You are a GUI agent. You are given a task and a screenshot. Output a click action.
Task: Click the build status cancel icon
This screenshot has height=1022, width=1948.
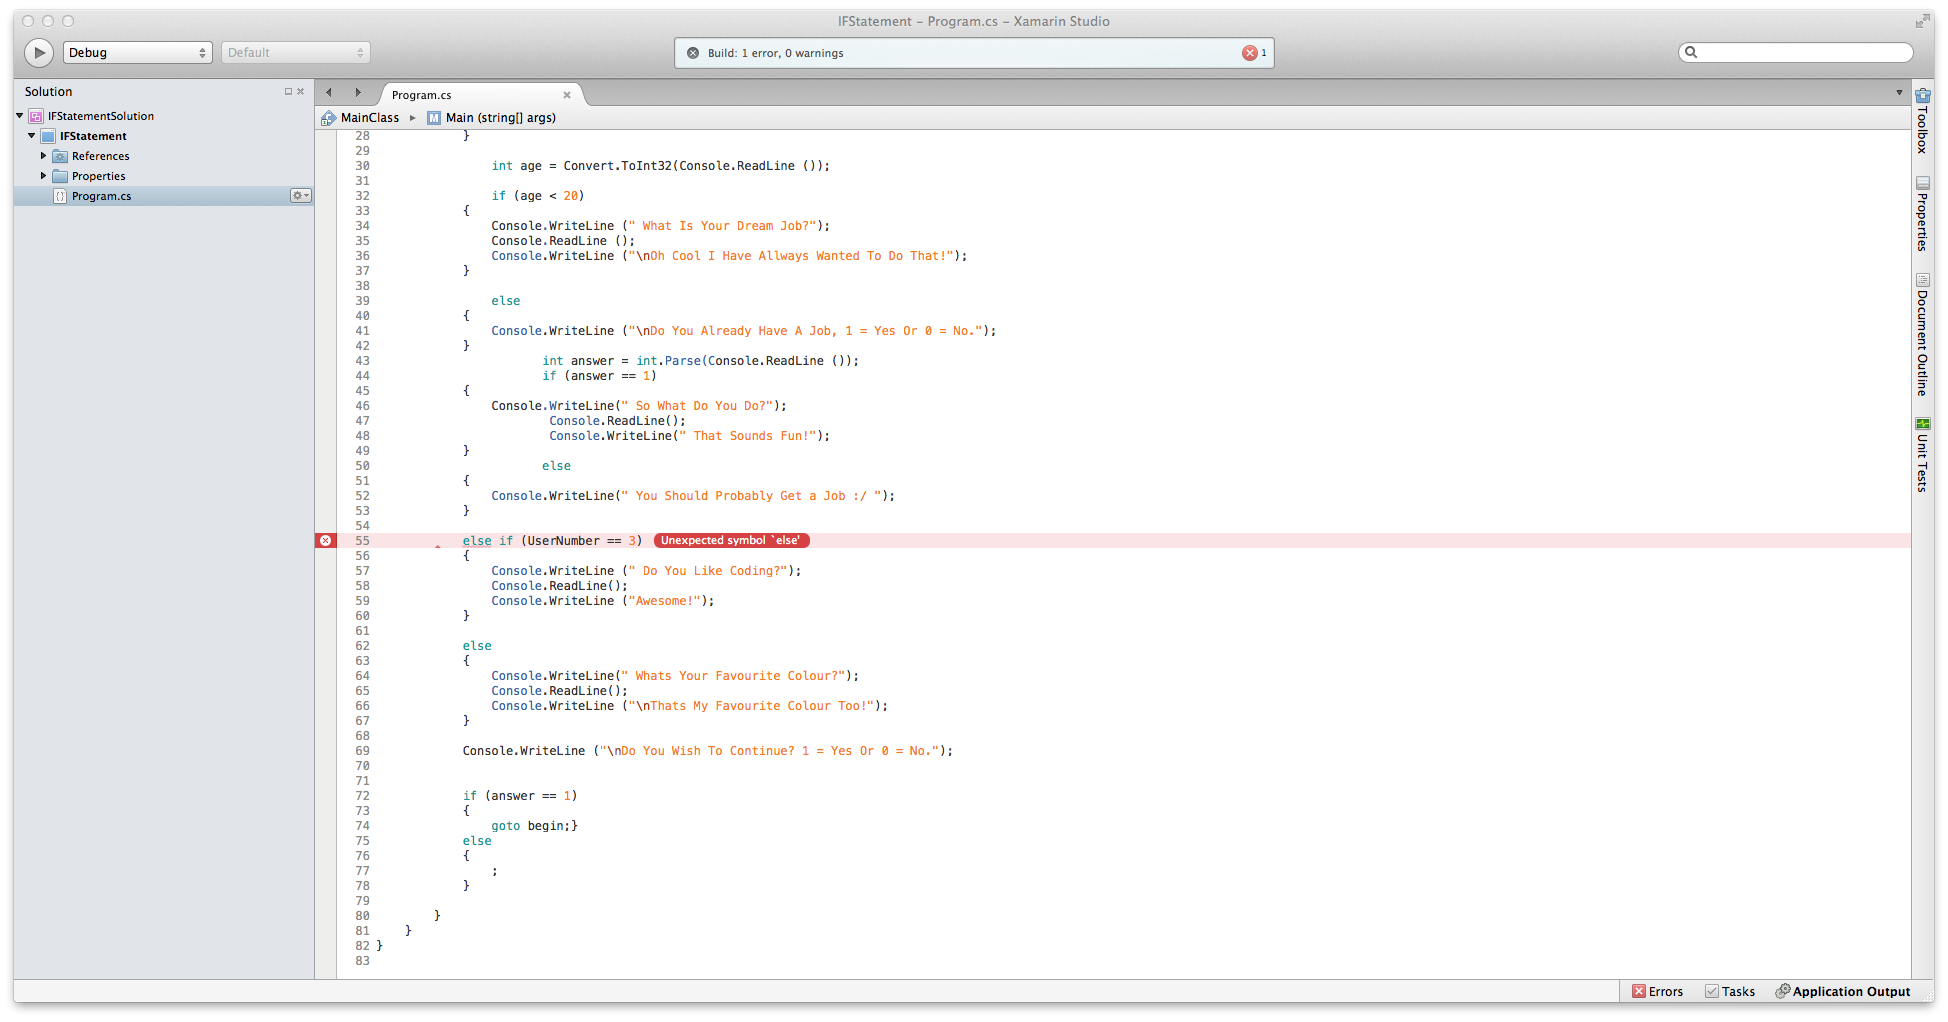[x=693, y=53]
